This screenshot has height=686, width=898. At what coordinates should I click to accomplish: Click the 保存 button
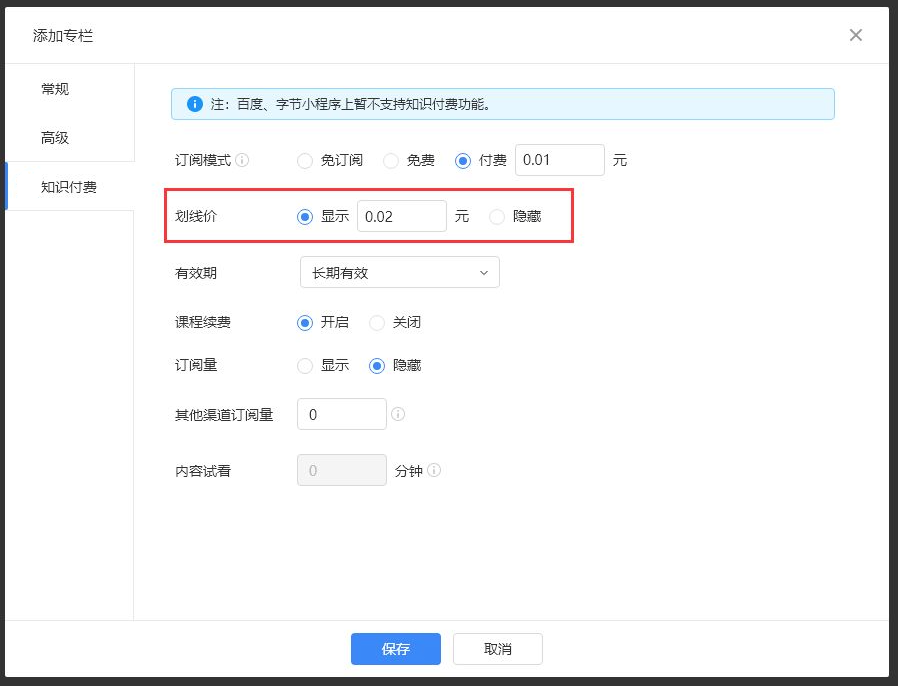pos(395,649)
